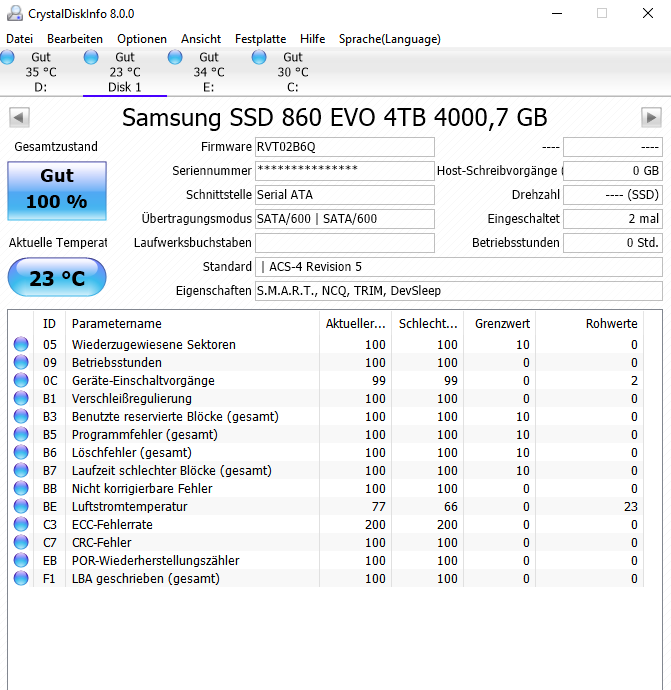Select the Luftstromtemperatur parameter text
671x690 pixels.
point(129,507)
